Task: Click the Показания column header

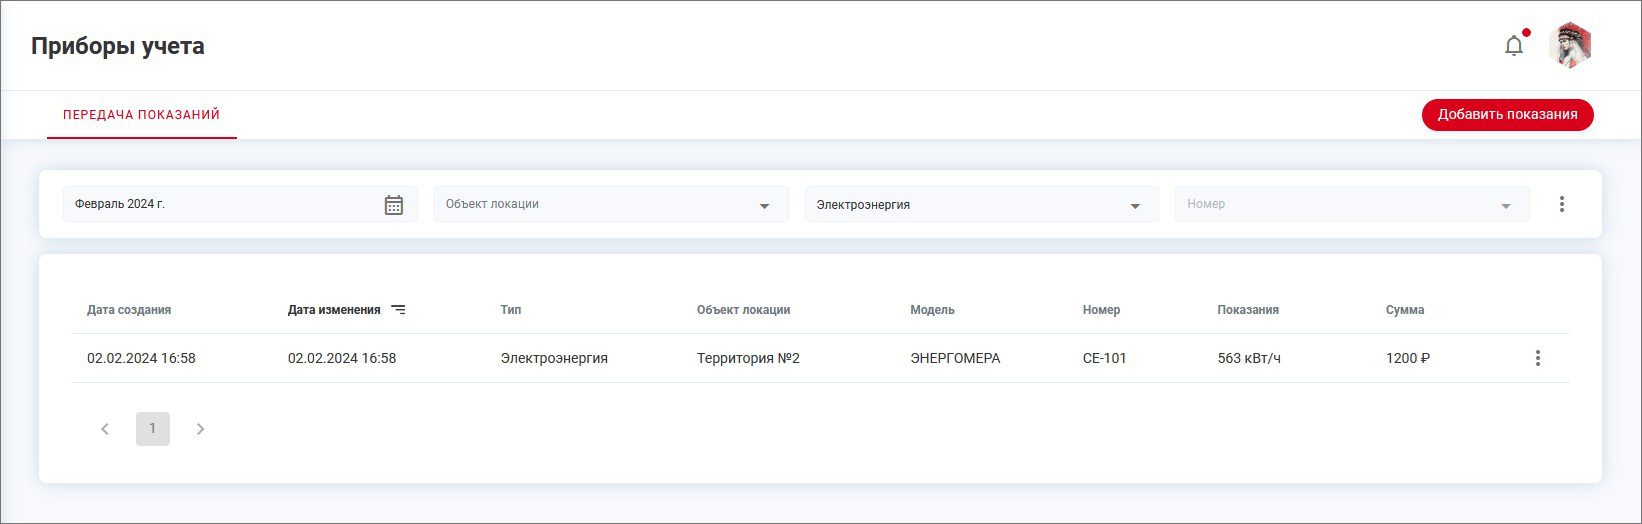Action: point(1247,310)
